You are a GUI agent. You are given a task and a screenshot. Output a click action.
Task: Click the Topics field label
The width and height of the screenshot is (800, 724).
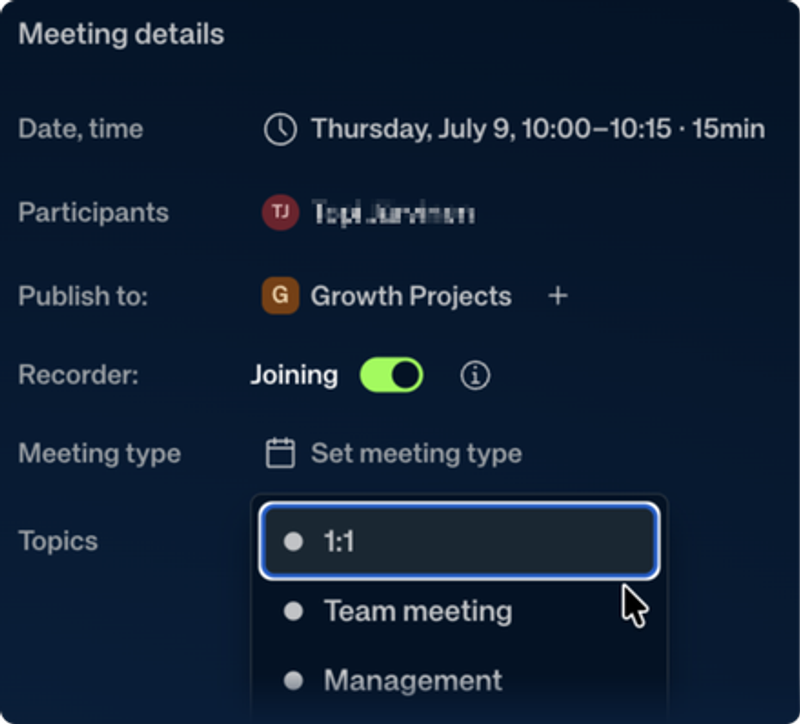point(58,541)
